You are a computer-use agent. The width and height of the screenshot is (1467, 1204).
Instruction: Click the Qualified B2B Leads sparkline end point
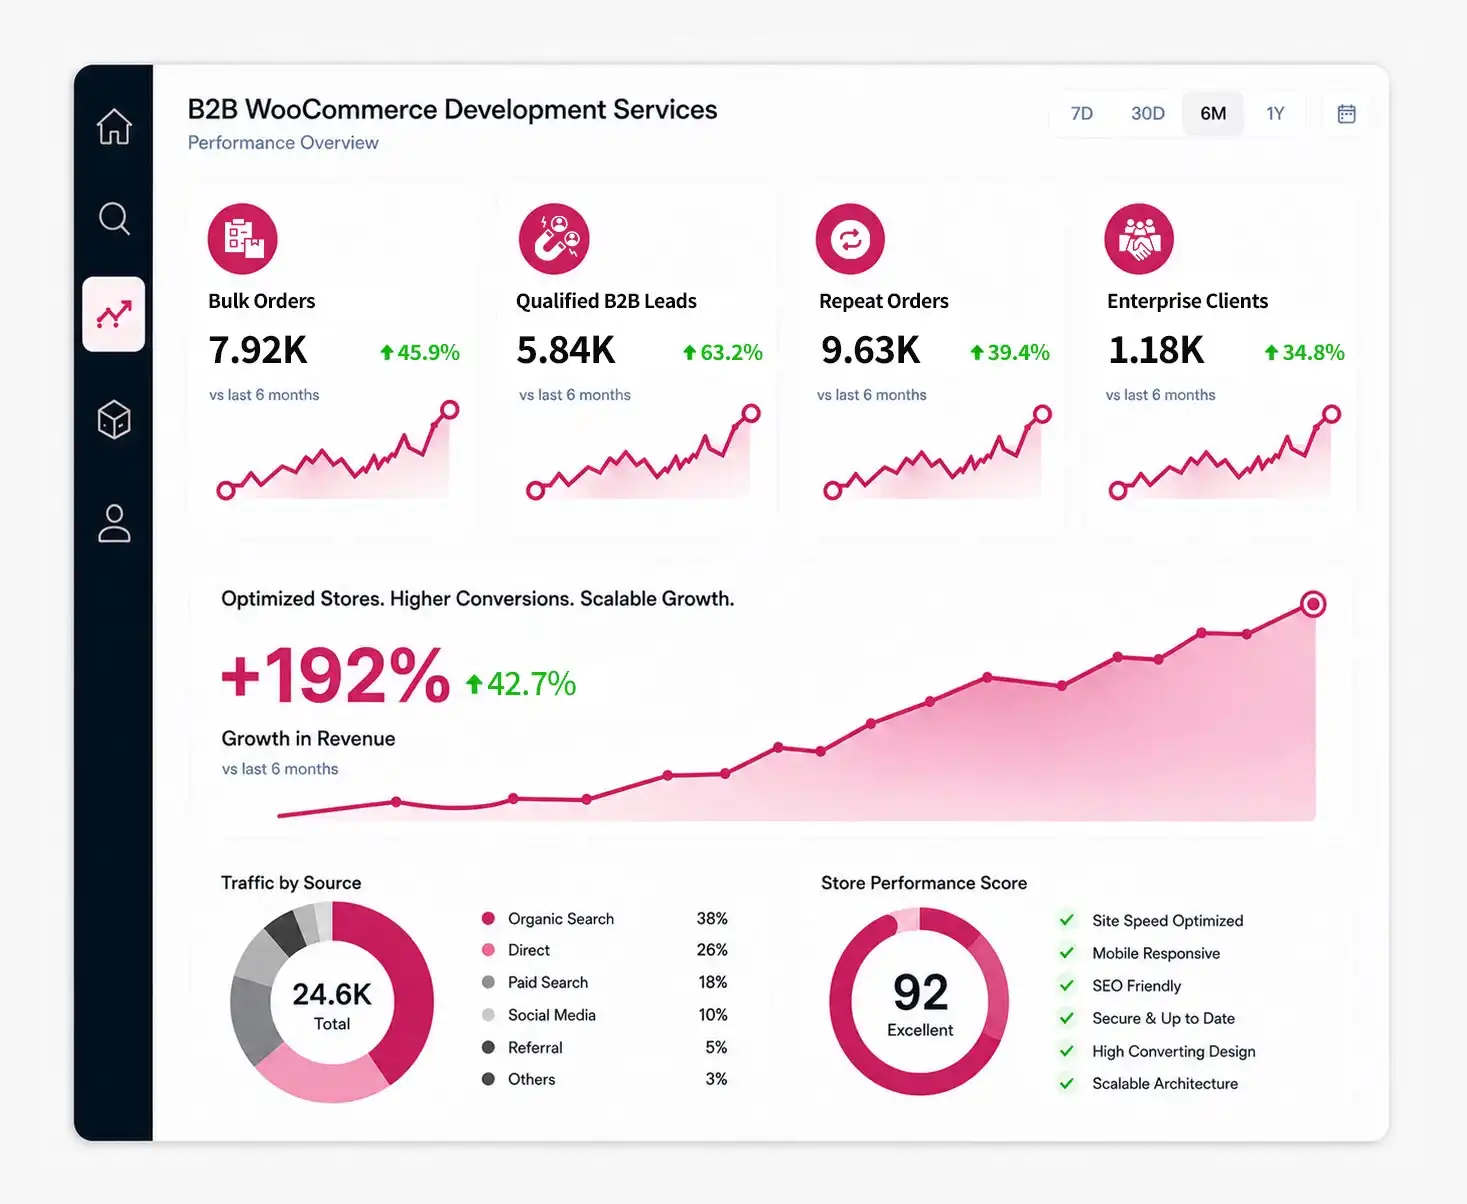pyautogui.click(x=751, y=413)
